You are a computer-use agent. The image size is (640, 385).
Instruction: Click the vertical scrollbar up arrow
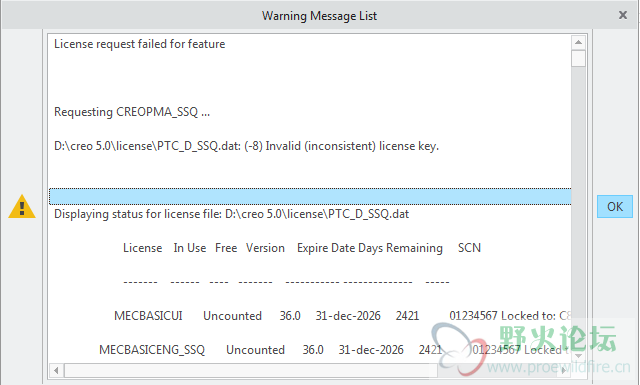click(x=578, y=42)
